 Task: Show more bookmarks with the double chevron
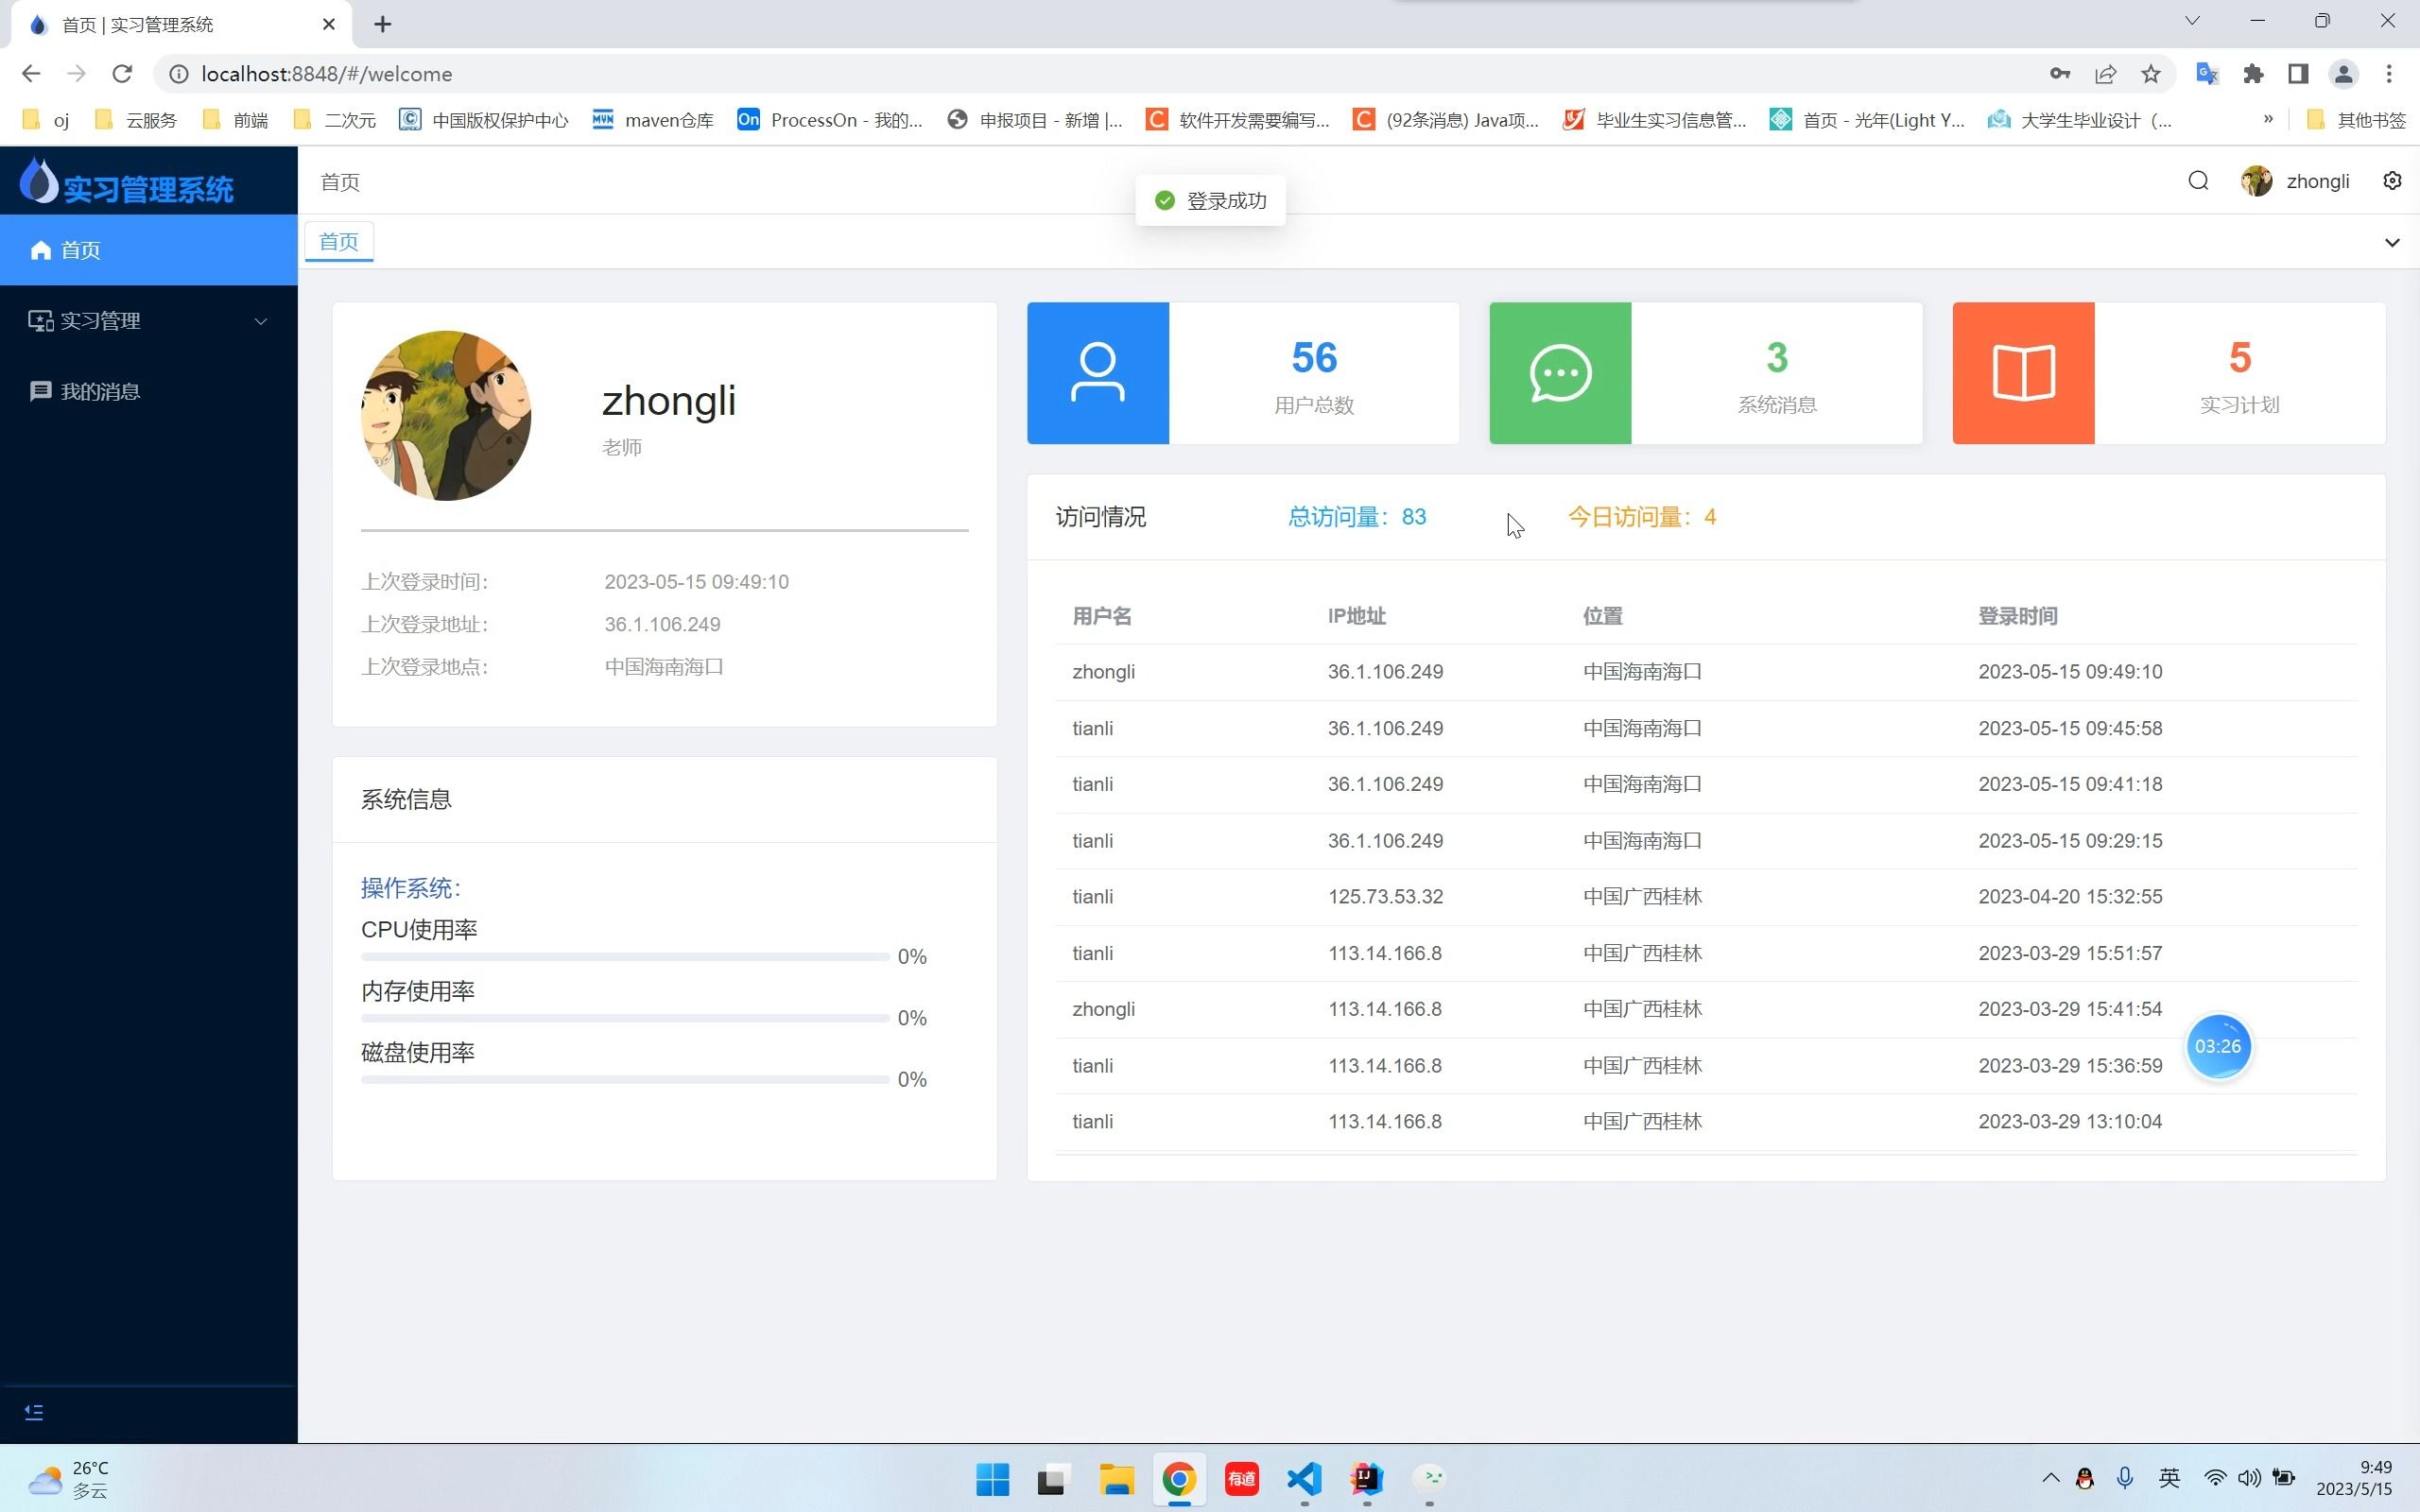pos(2268,119)
